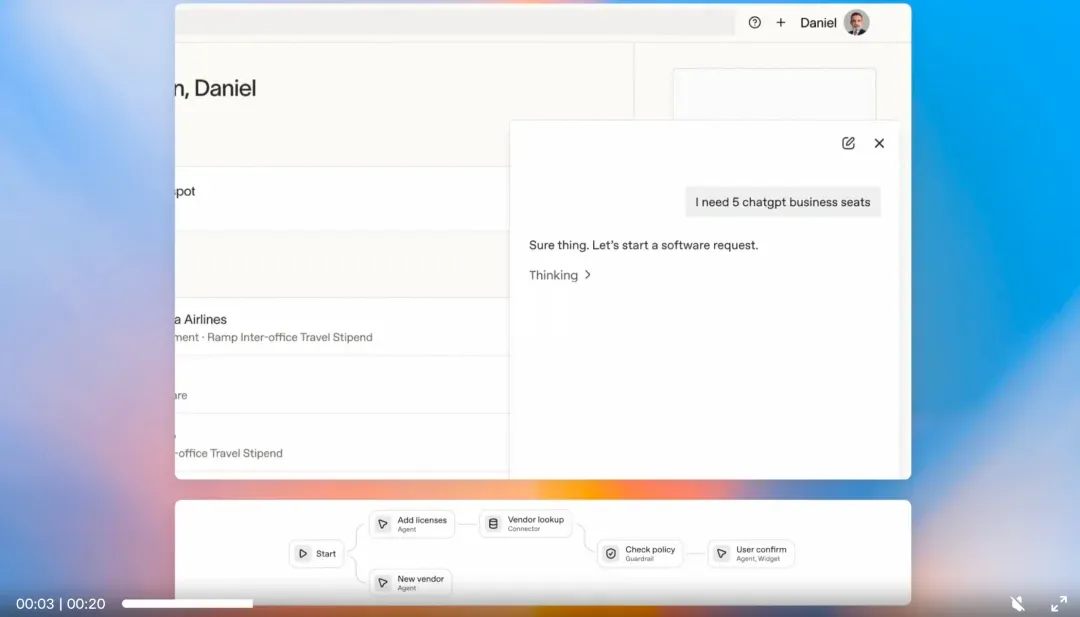Select the Add licenses agent icon
This screenshot has width=1080, height=617.
click(383, 524)
